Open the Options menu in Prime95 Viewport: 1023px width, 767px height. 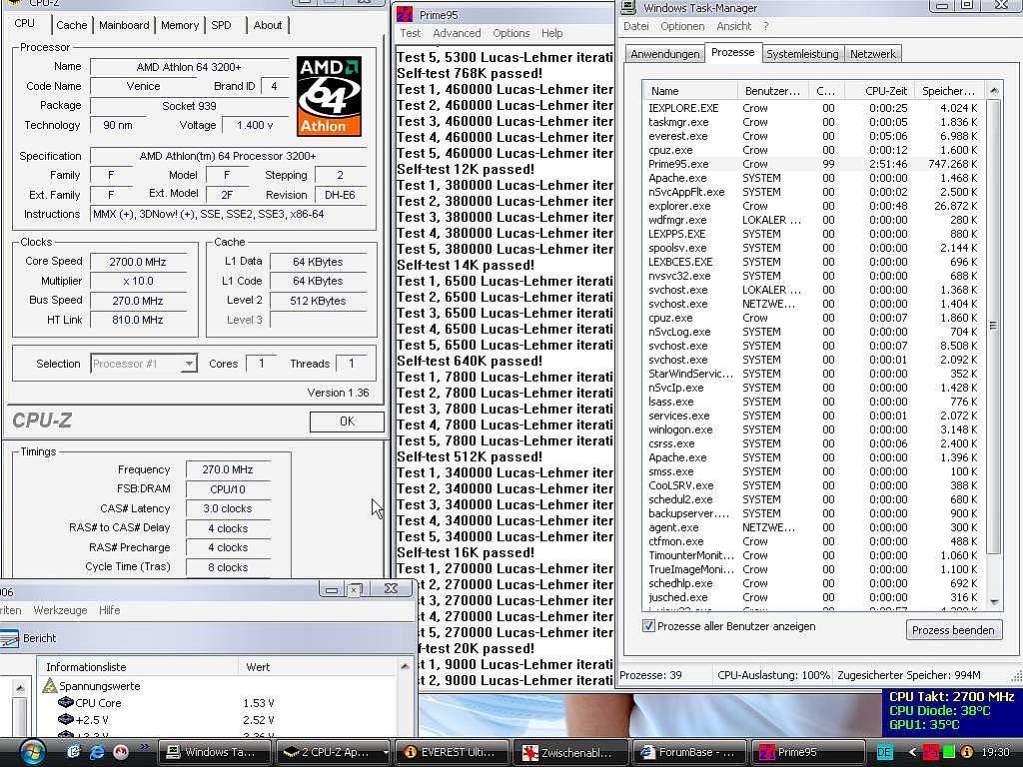click(511, 33)
